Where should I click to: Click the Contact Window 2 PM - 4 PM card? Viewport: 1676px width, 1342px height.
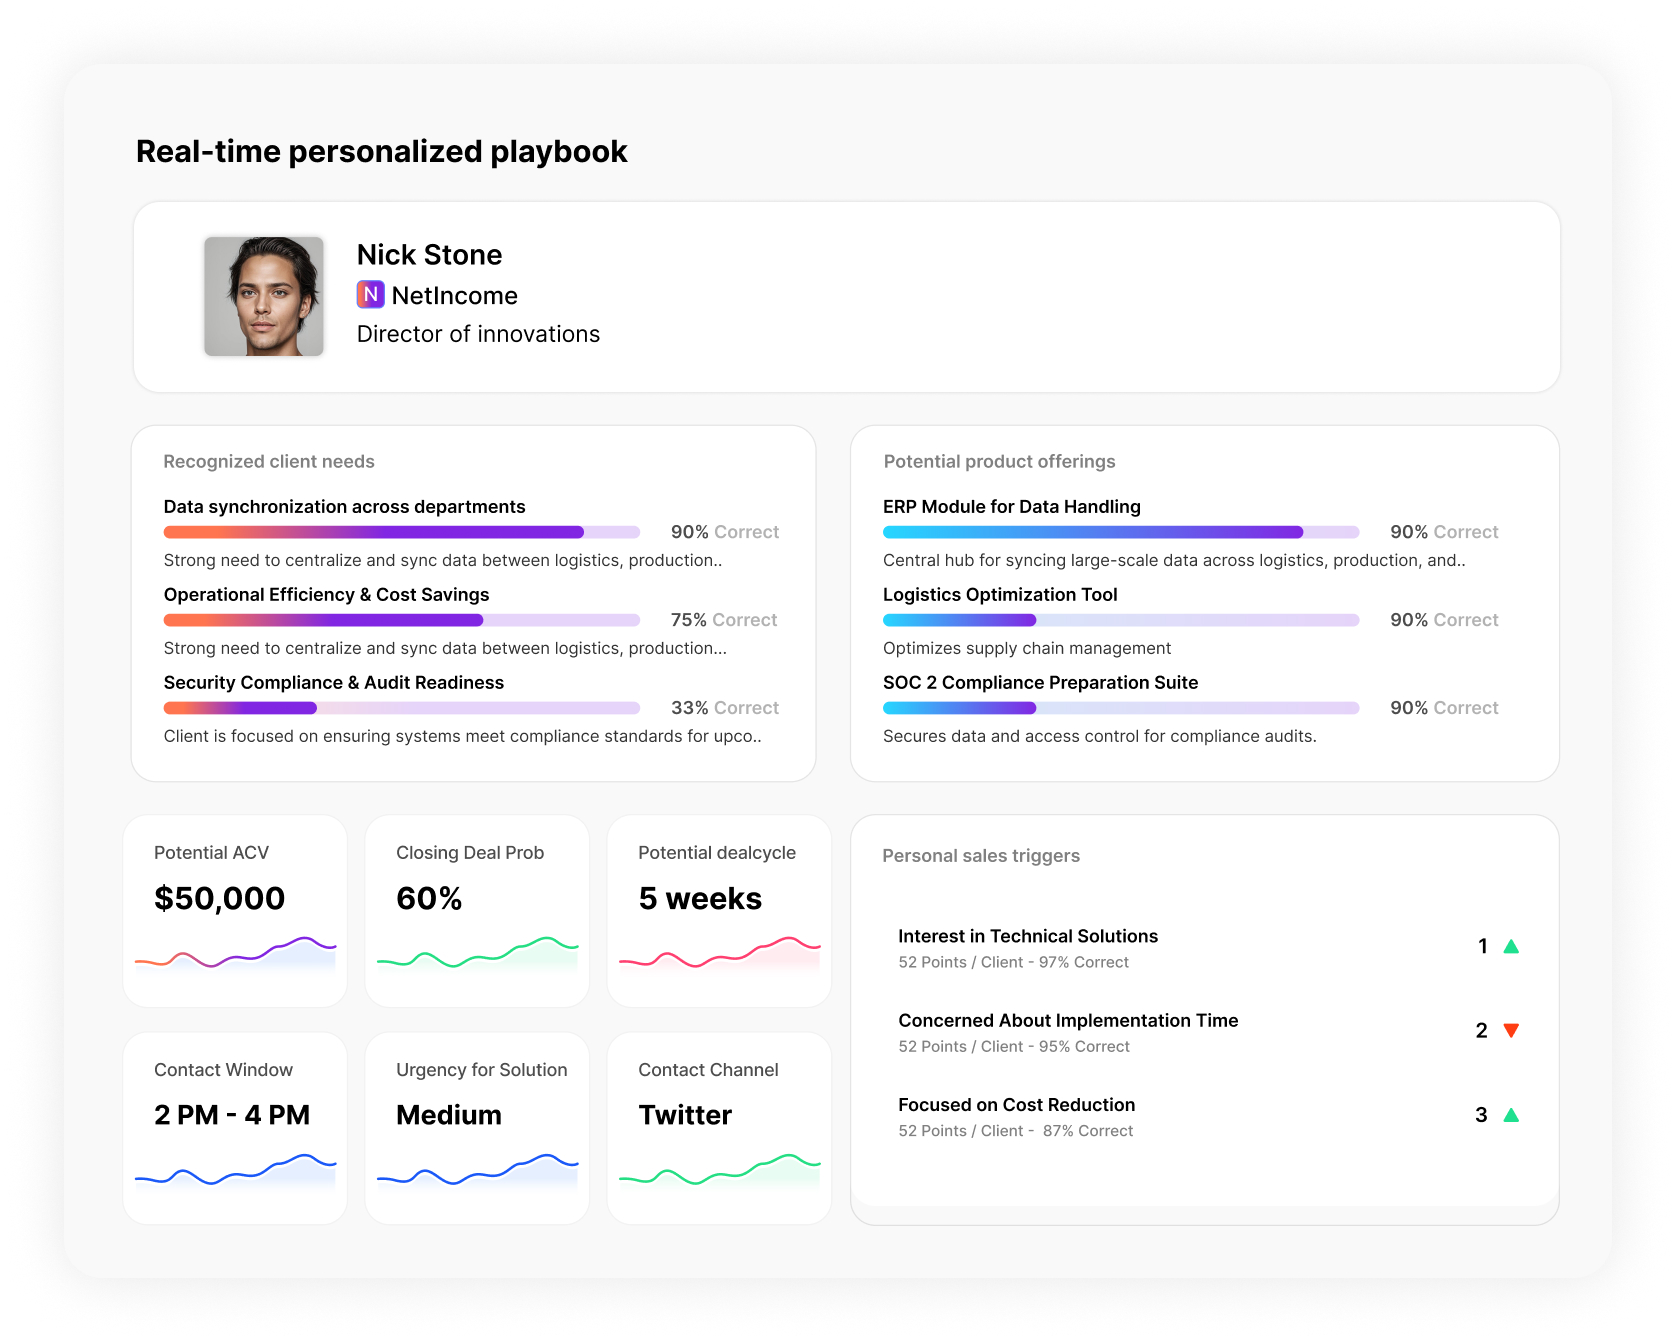coord(235,1127)
